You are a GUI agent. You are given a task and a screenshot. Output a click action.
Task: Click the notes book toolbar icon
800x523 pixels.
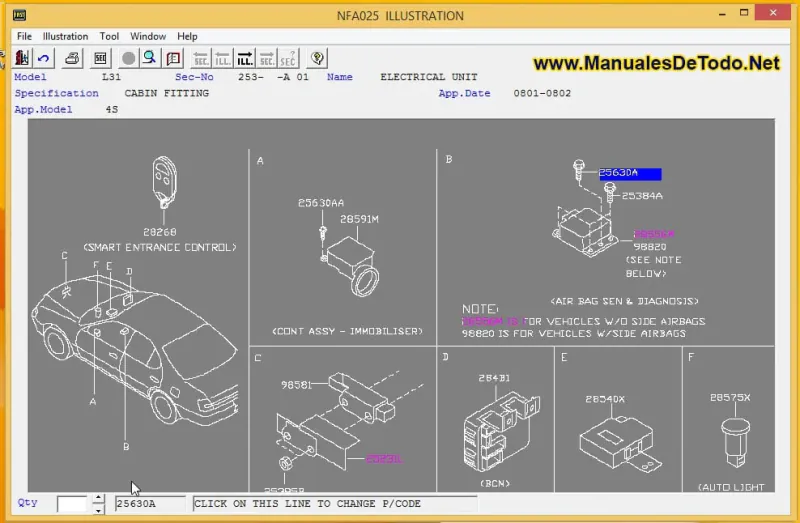174,58
